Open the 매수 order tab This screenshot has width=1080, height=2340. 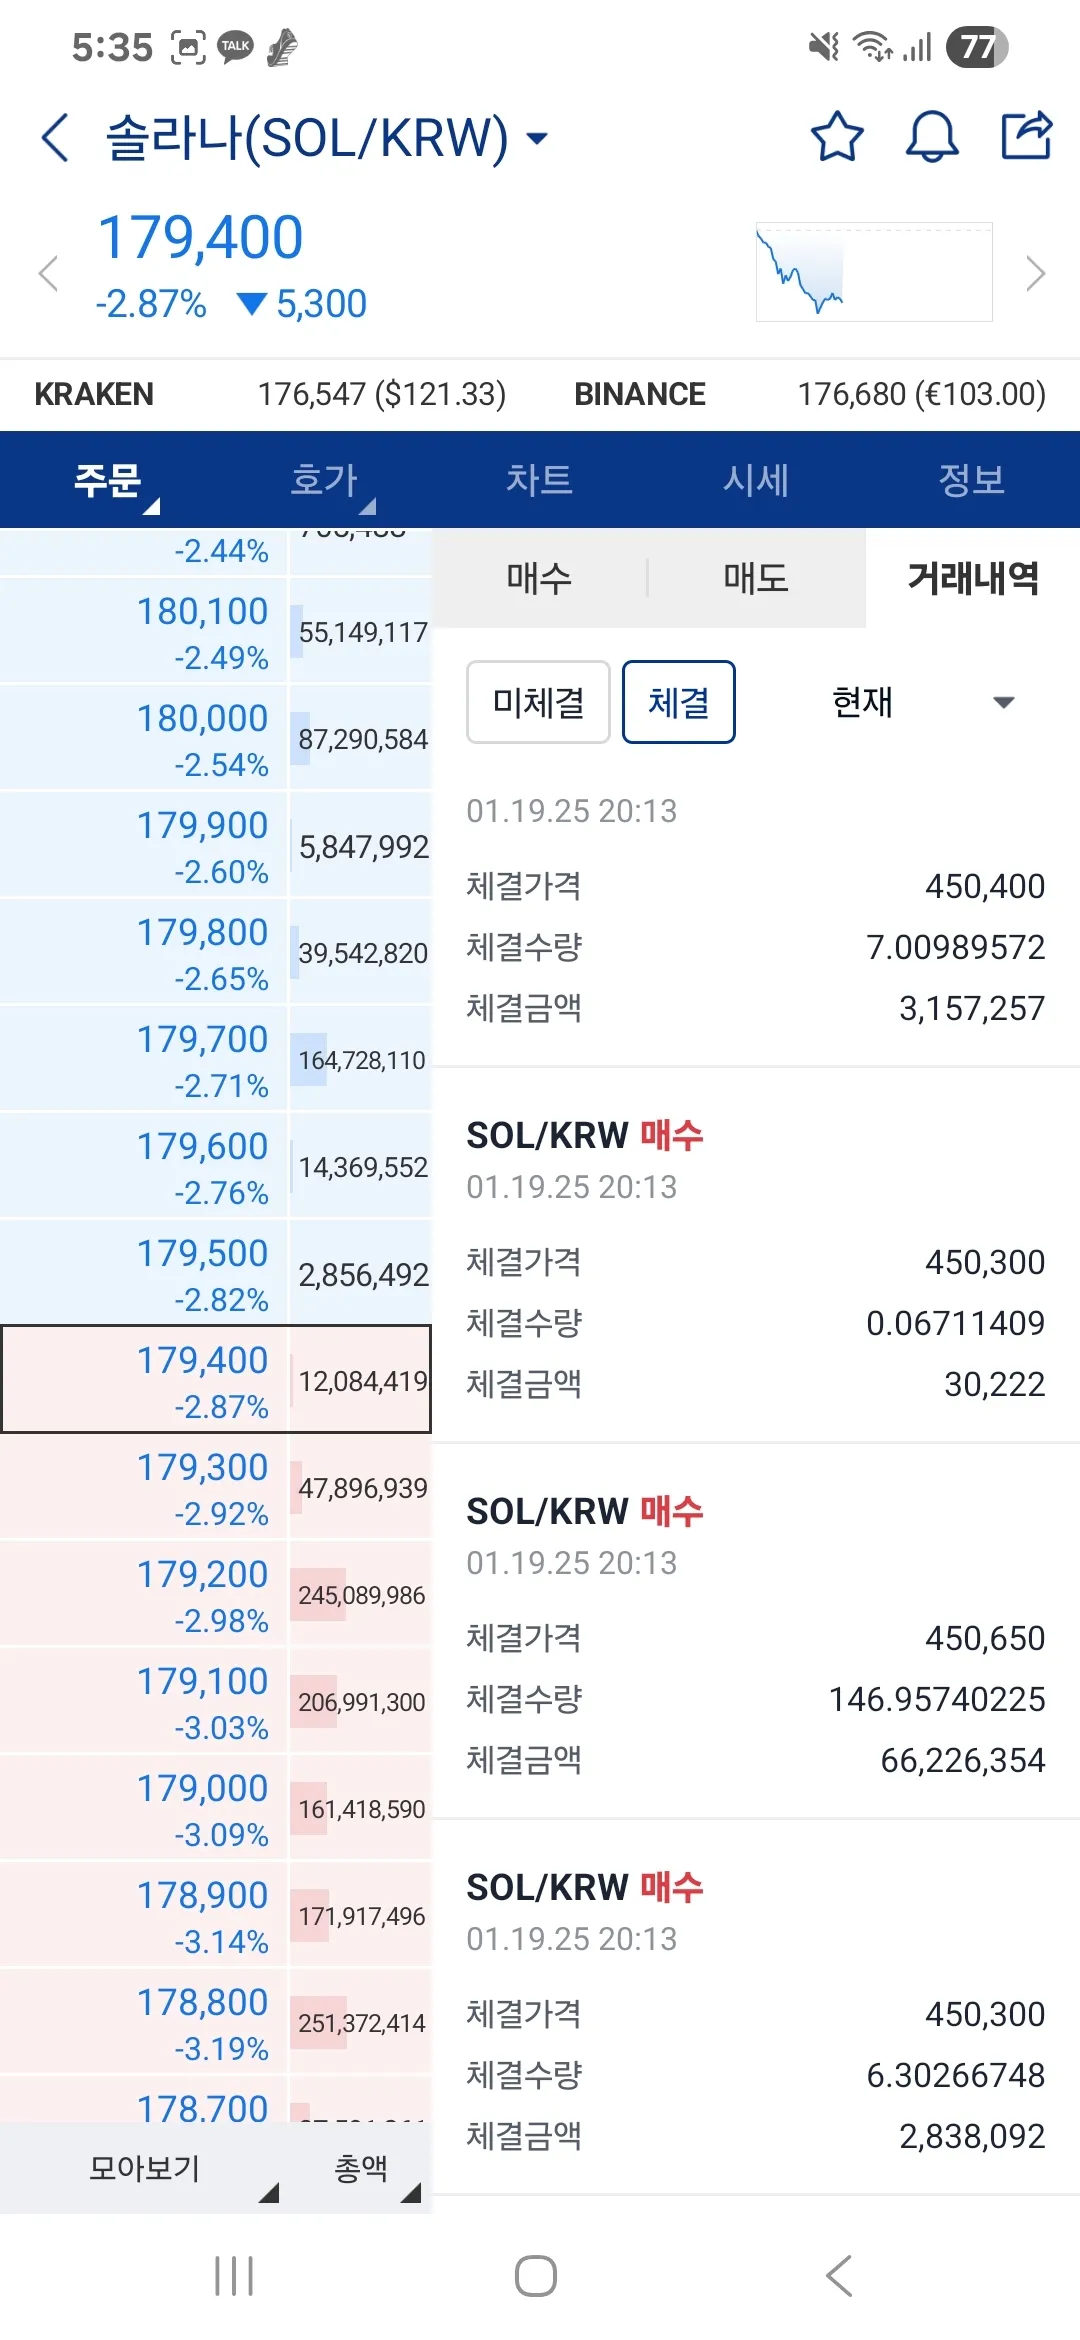click(539, 578)
